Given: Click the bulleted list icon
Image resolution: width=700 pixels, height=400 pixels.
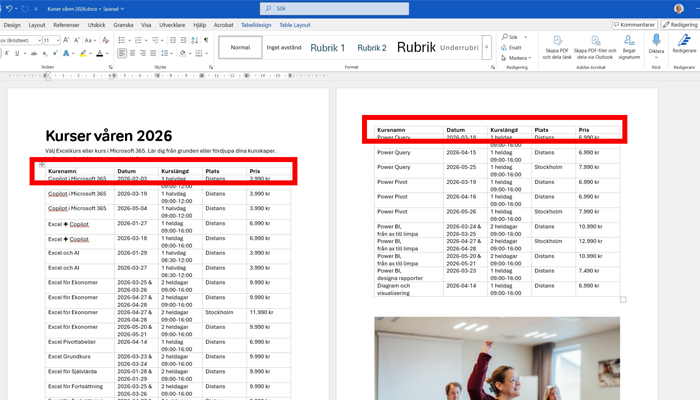Looking at the screenshot, I should [122, 41].
